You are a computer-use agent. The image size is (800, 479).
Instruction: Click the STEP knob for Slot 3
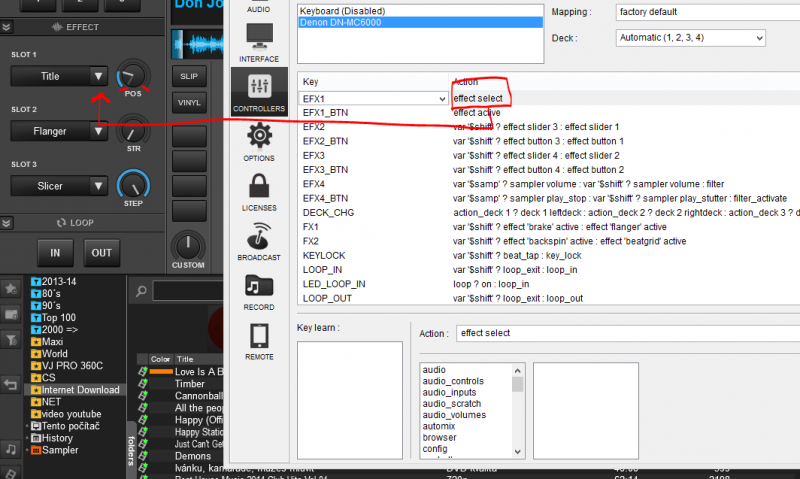click(x=133, y=186)
